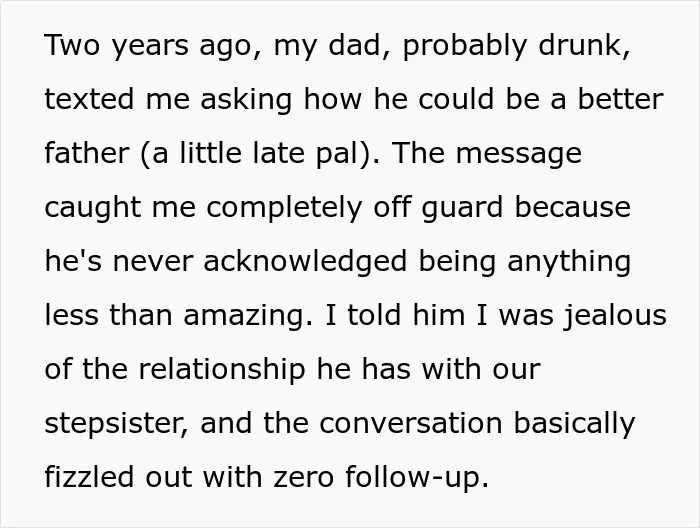700x528 pixels.
Task: Click the word "completely"
Action: (x=284, y=208)
